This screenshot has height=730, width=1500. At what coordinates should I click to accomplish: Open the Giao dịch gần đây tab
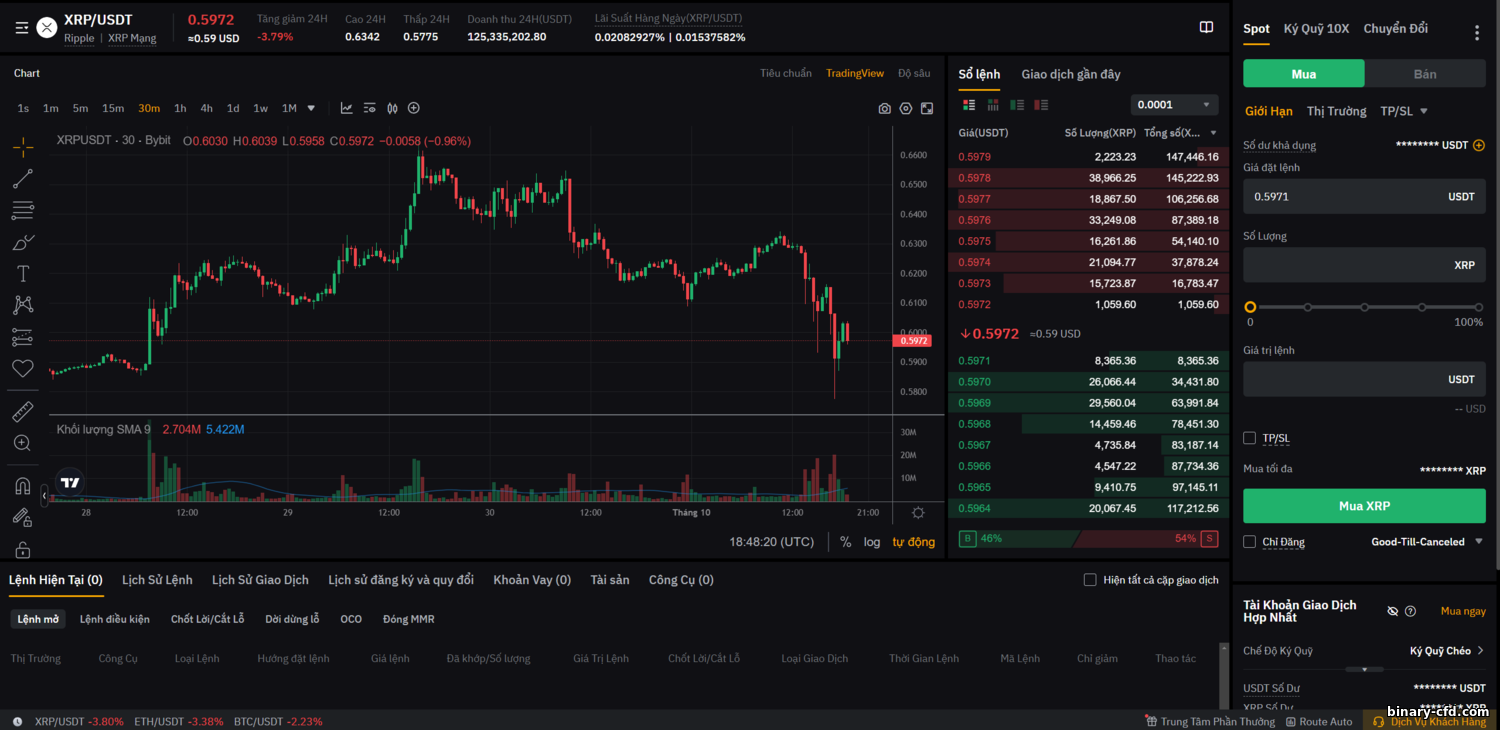click(1071, 74)
